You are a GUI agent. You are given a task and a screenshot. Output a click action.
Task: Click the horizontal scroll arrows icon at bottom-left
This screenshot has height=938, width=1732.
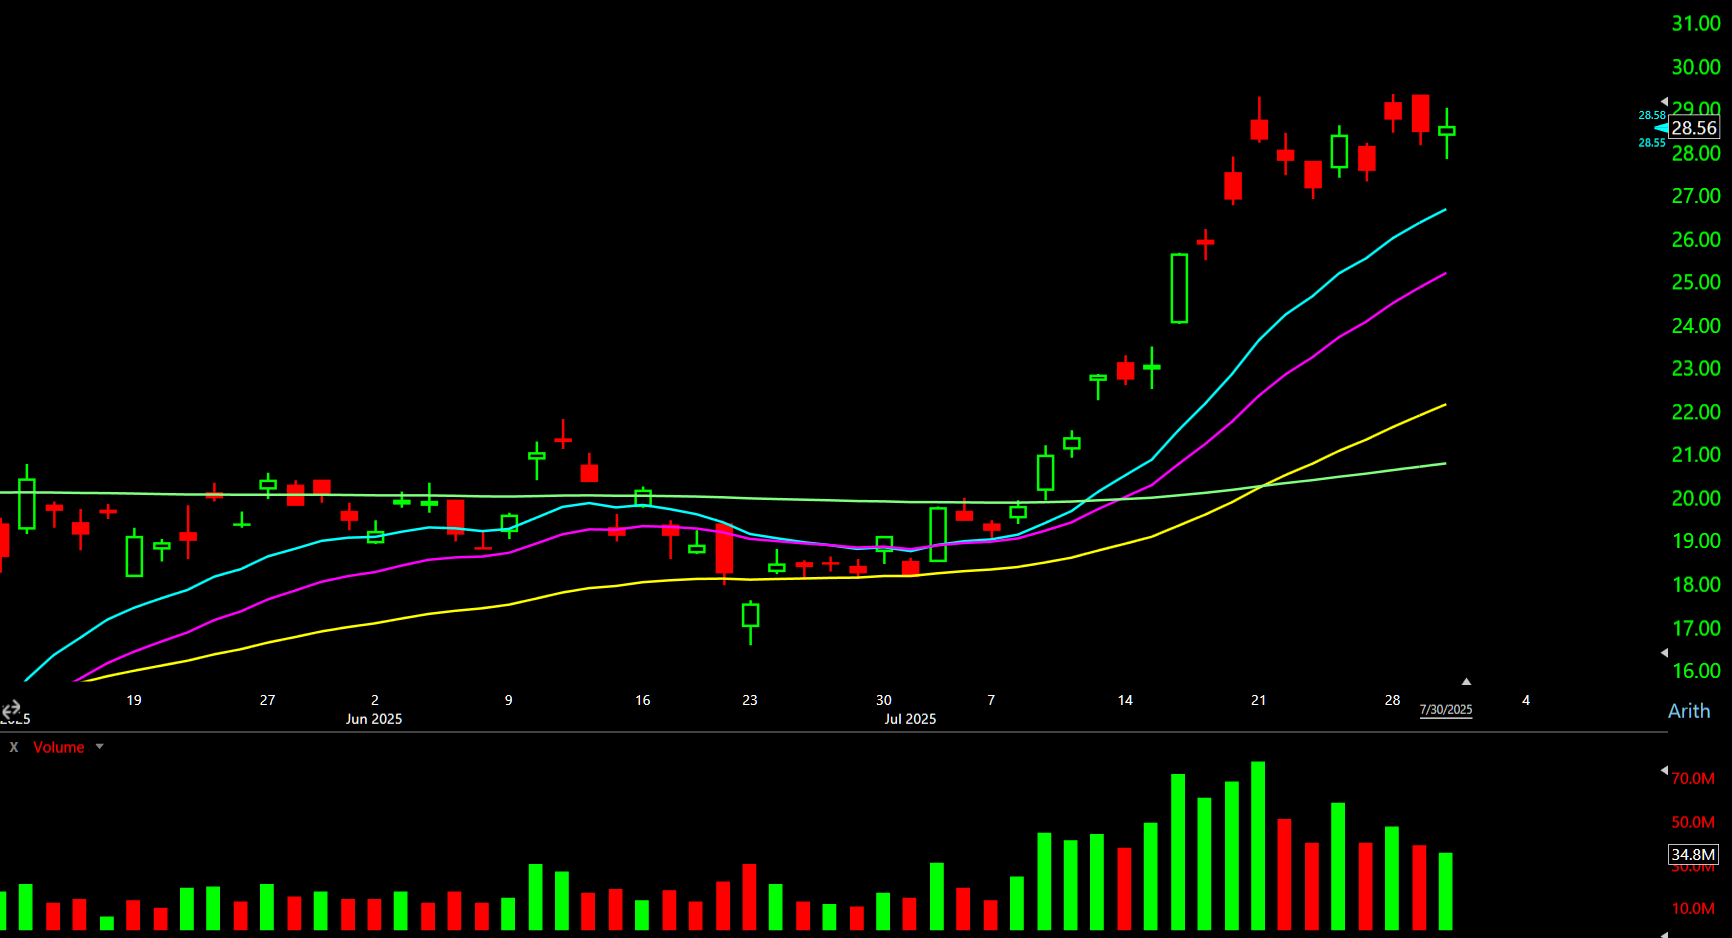(x=11, y=709)
